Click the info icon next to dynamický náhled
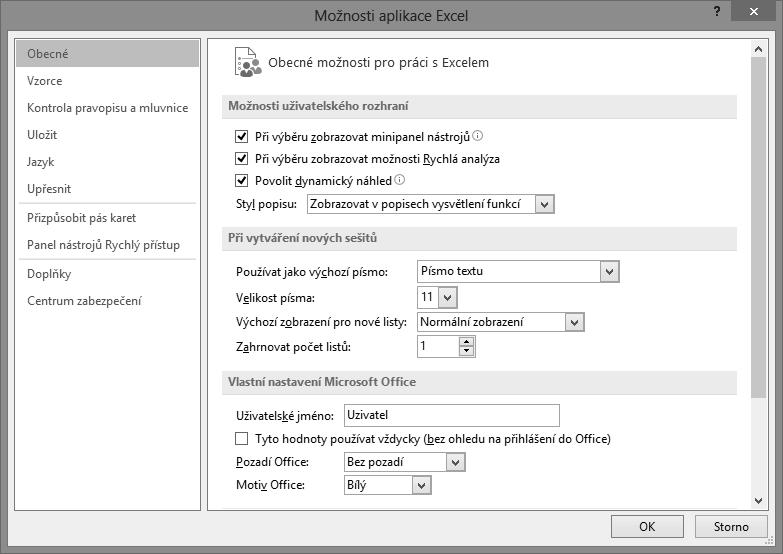783x554 pixels. pos(399,179)
